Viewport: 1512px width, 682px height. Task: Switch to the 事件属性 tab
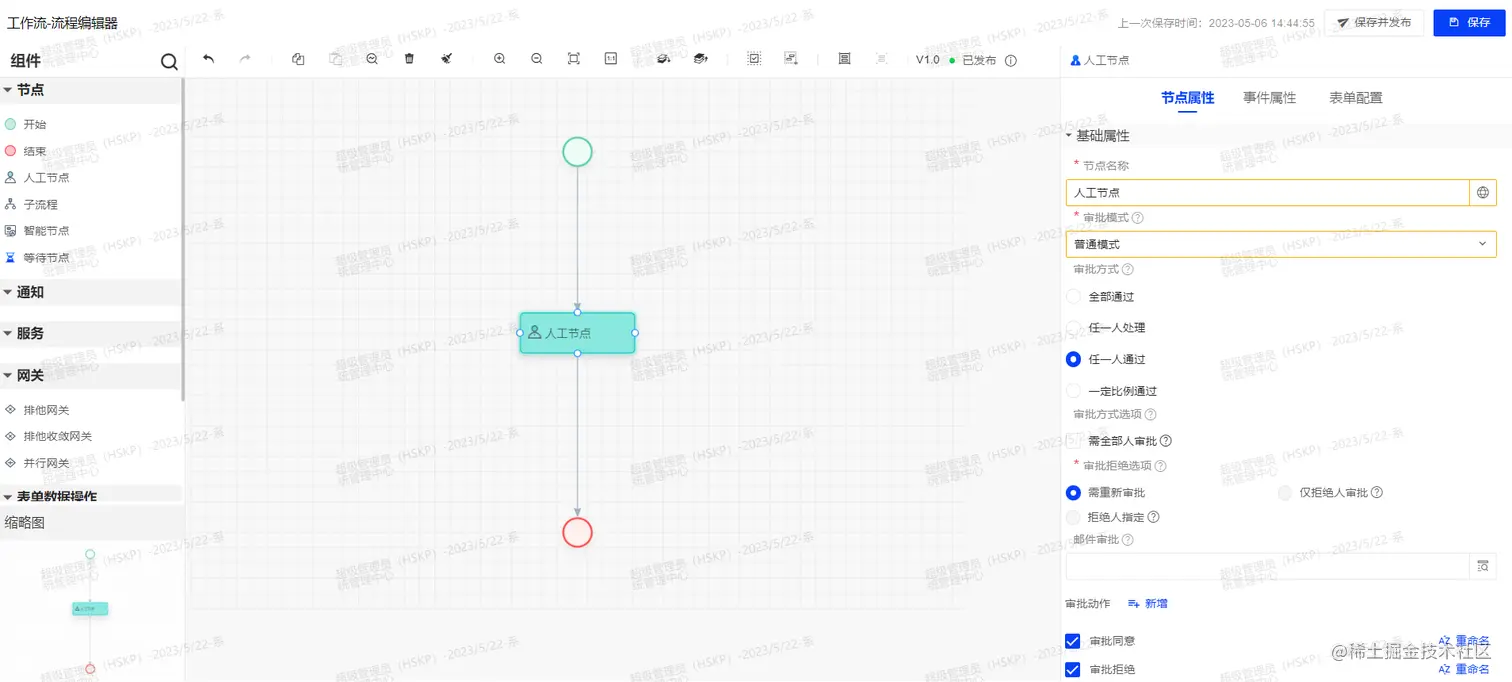1269,98
